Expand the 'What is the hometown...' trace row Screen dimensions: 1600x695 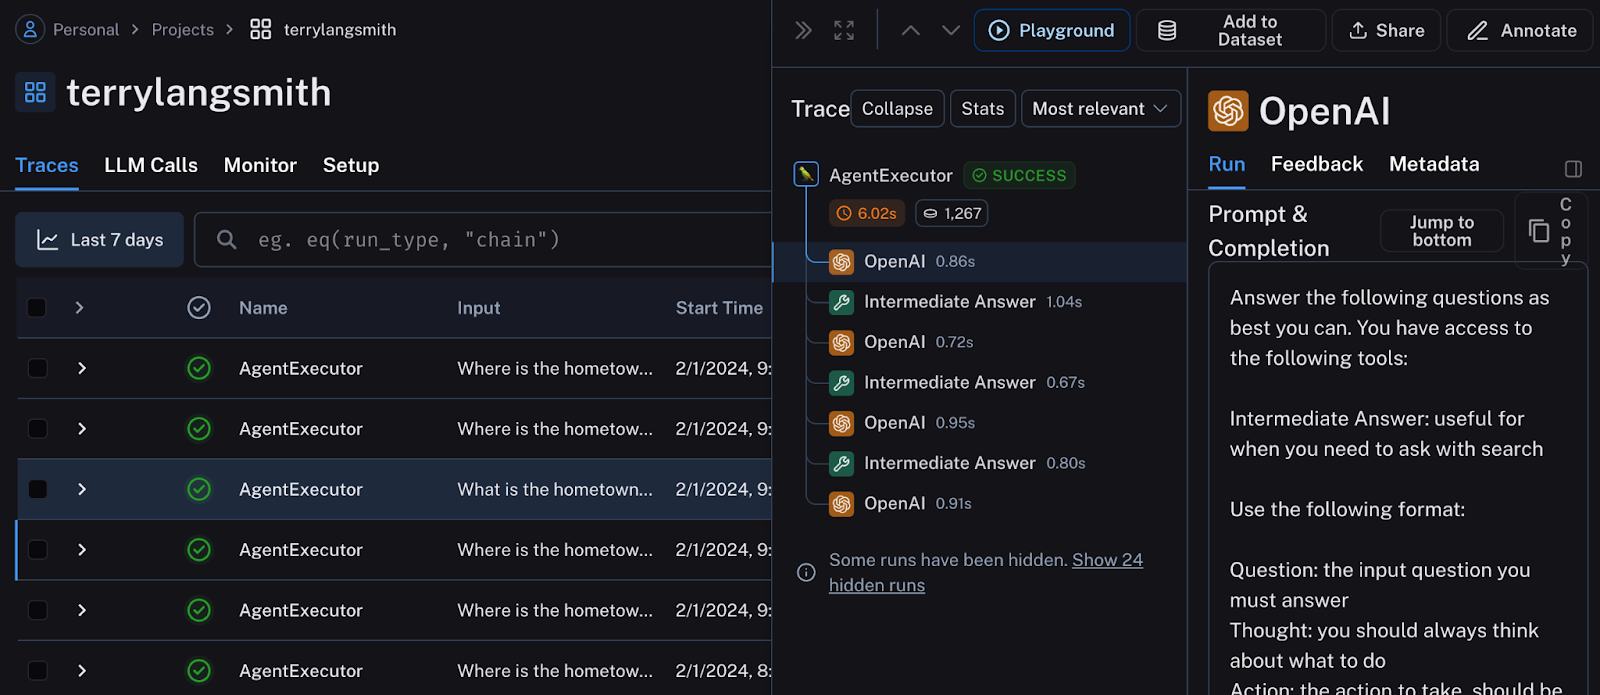[82, 489]
